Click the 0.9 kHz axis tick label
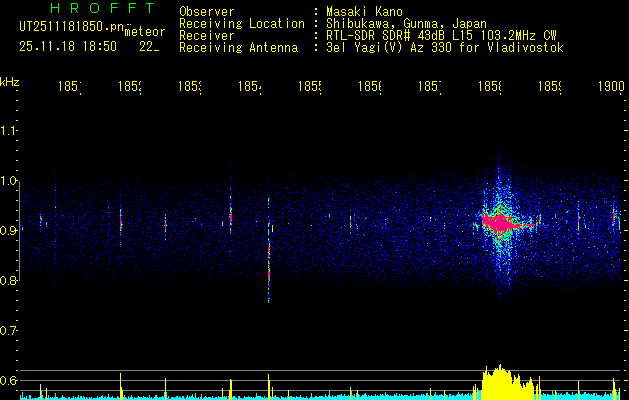 point(8,231)
